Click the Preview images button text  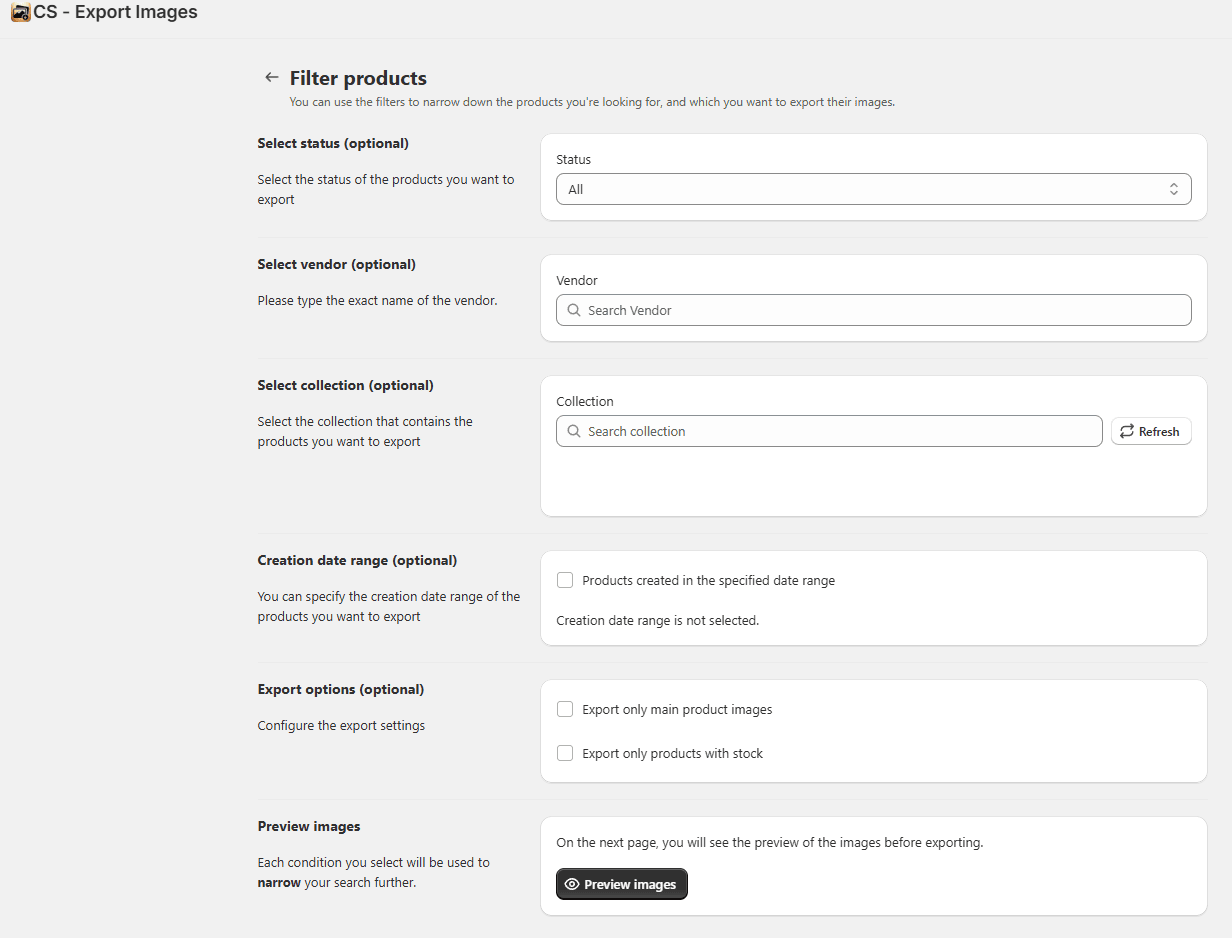[x=630, y=884]
